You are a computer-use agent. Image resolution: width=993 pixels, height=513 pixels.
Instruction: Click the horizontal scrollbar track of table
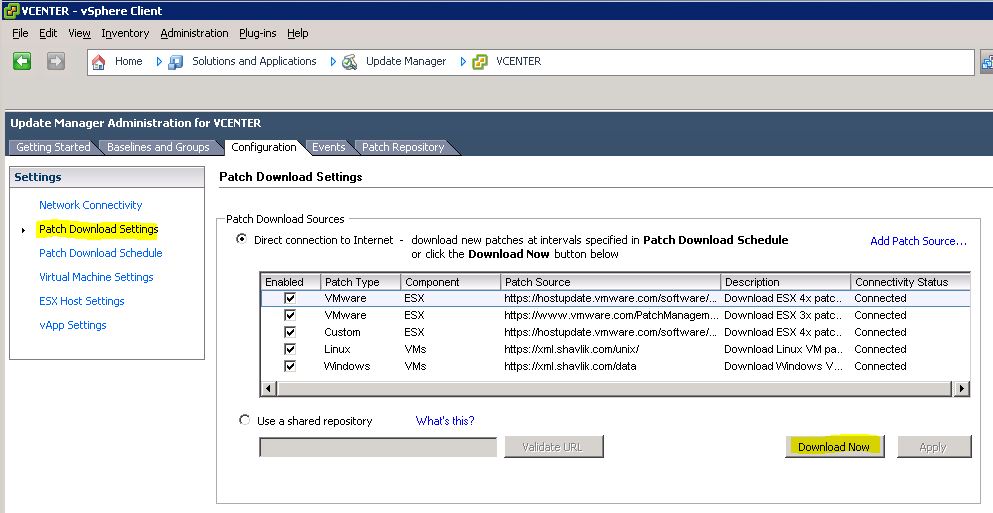pyautogui.click(x=614, y=388)
